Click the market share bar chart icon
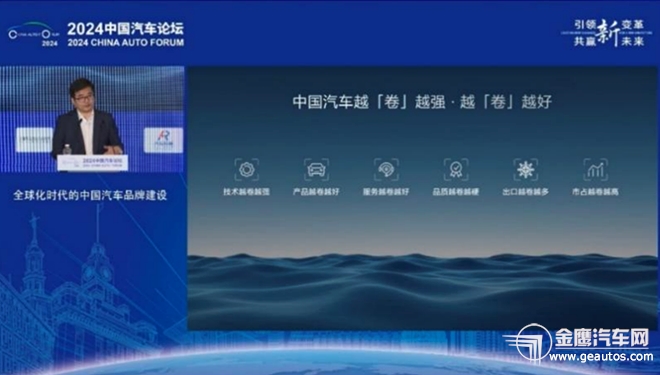Screen dimensions: 660x375 point(596,170)
